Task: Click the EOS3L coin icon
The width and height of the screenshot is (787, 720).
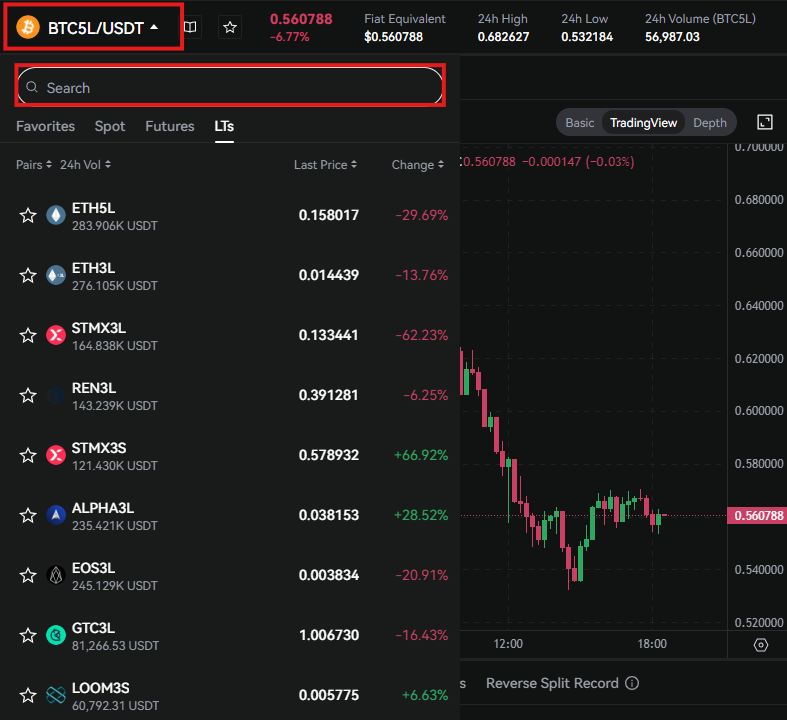Action: pos(56,575)
